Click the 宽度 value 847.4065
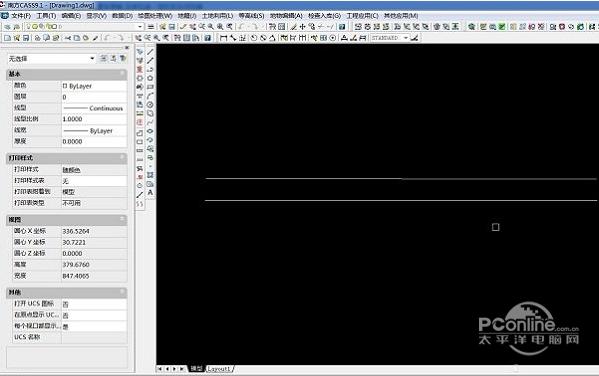The image size is (599, 376). coord(94,276)
